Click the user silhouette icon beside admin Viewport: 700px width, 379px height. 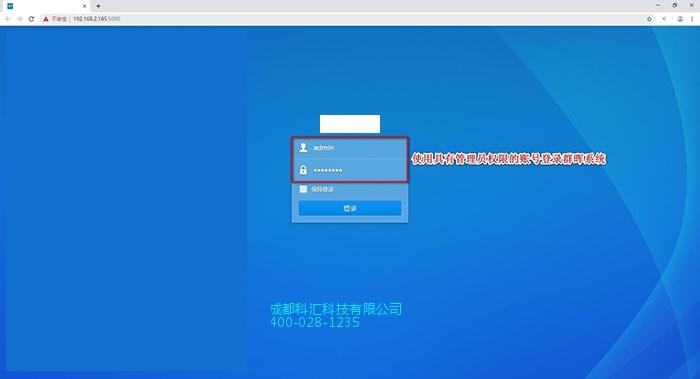tap(303, 147)
